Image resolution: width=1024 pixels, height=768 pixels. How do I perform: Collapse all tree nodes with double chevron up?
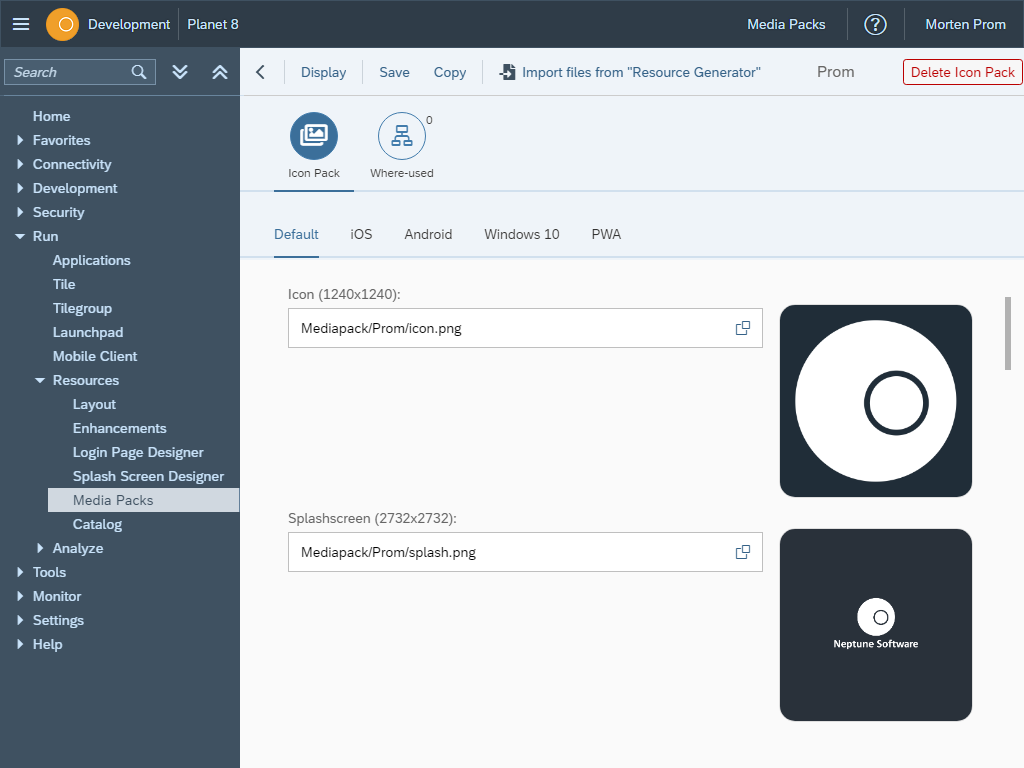click(220, 72)
